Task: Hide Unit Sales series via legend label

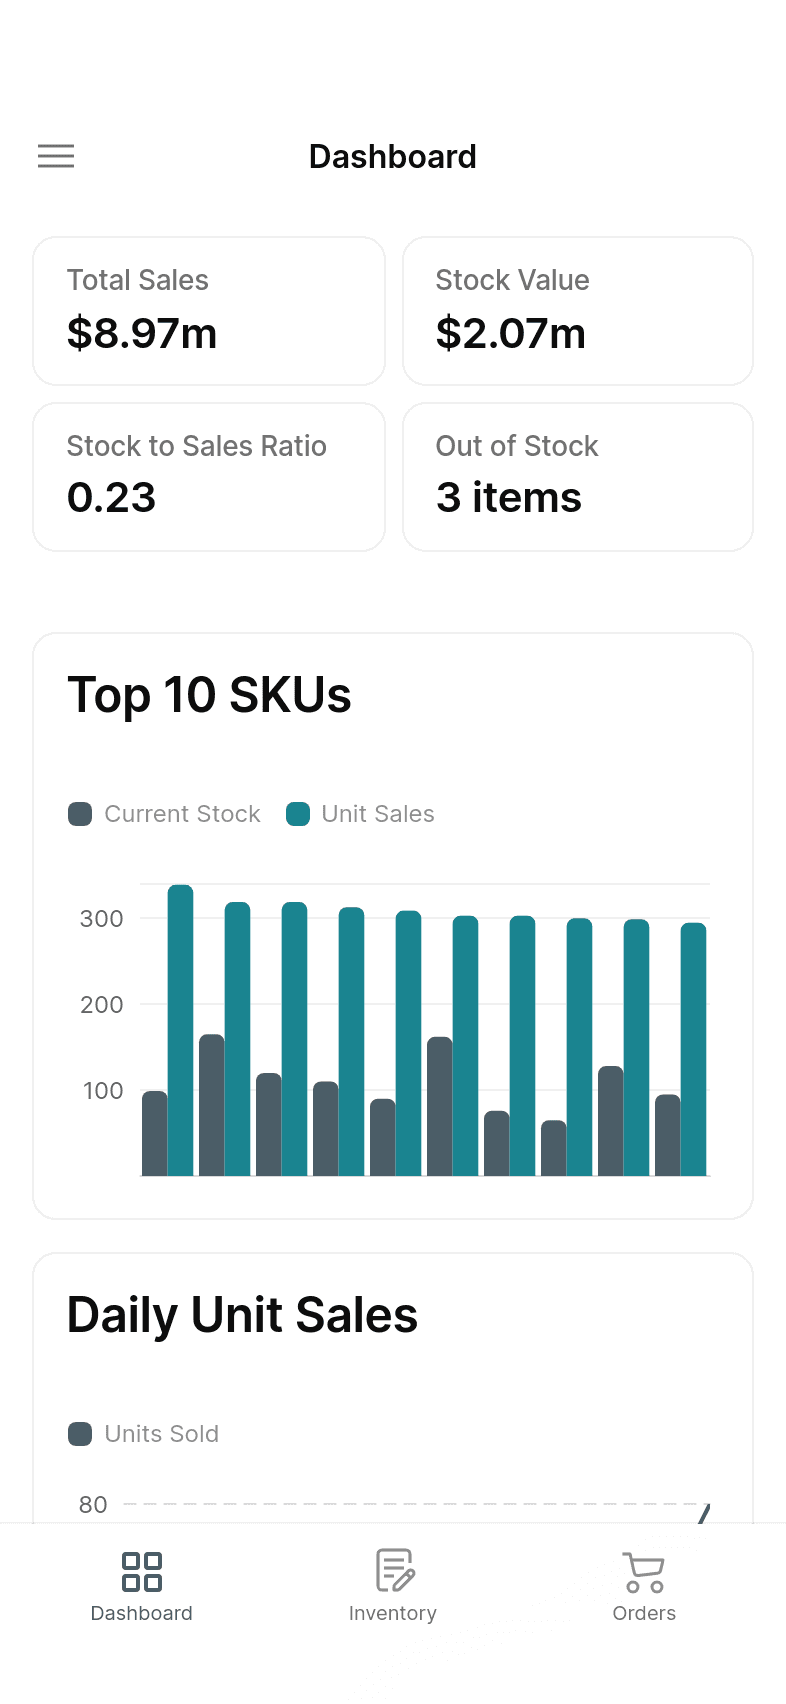Action: tap(378, 814)
